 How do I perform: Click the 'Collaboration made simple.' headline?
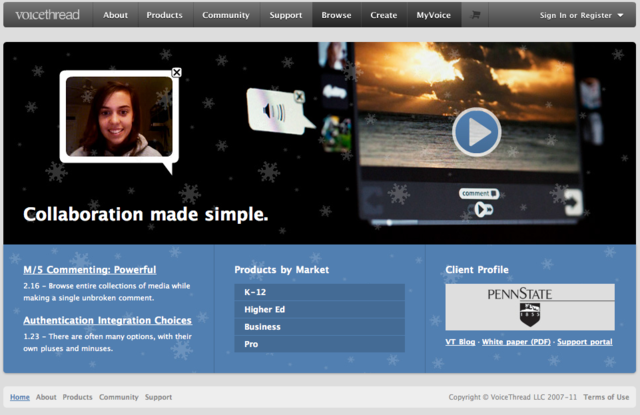[146, 214]
